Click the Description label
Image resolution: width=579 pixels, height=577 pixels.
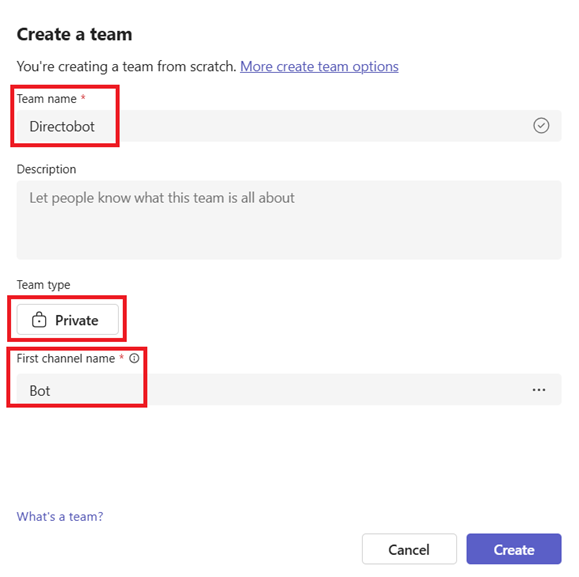click(46, 169)
